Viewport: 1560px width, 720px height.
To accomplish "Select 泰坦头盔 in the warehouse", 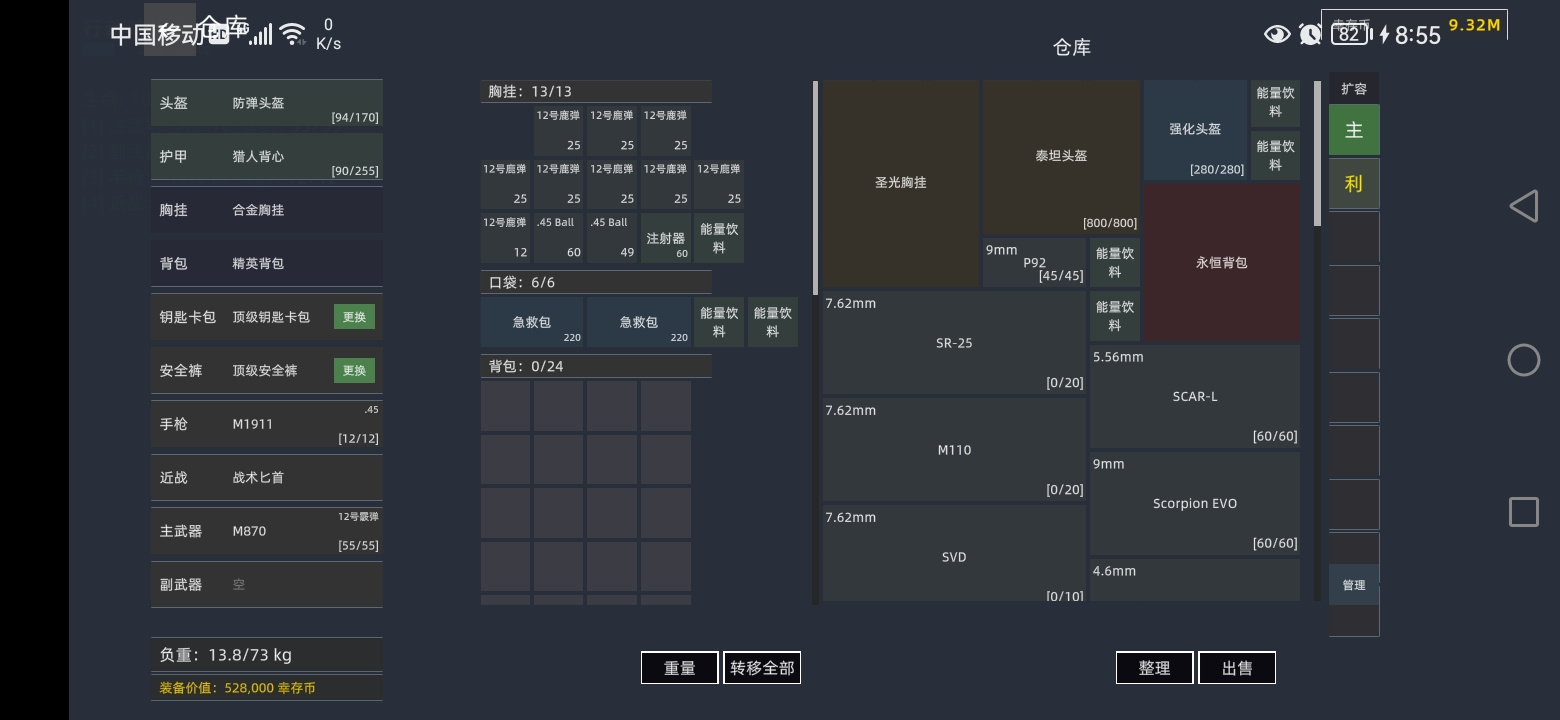I will pyautogui.click(x=1061, y=156).
